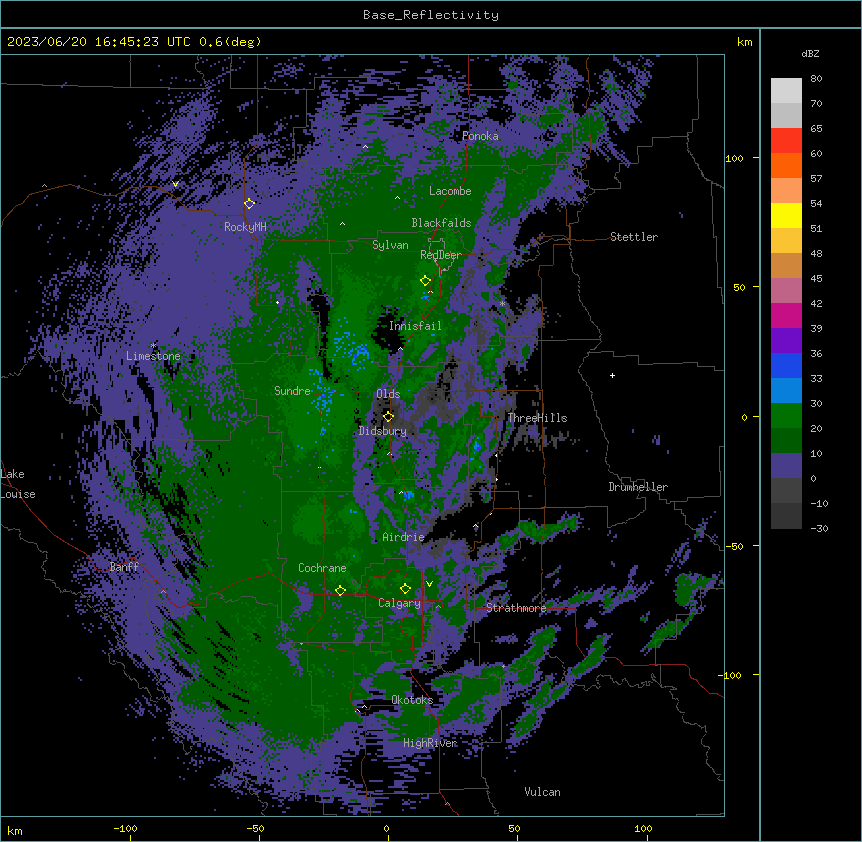This screenshot has width=862, height=842.
Task: Click the Calgary city label
Action: pos(399,603)
